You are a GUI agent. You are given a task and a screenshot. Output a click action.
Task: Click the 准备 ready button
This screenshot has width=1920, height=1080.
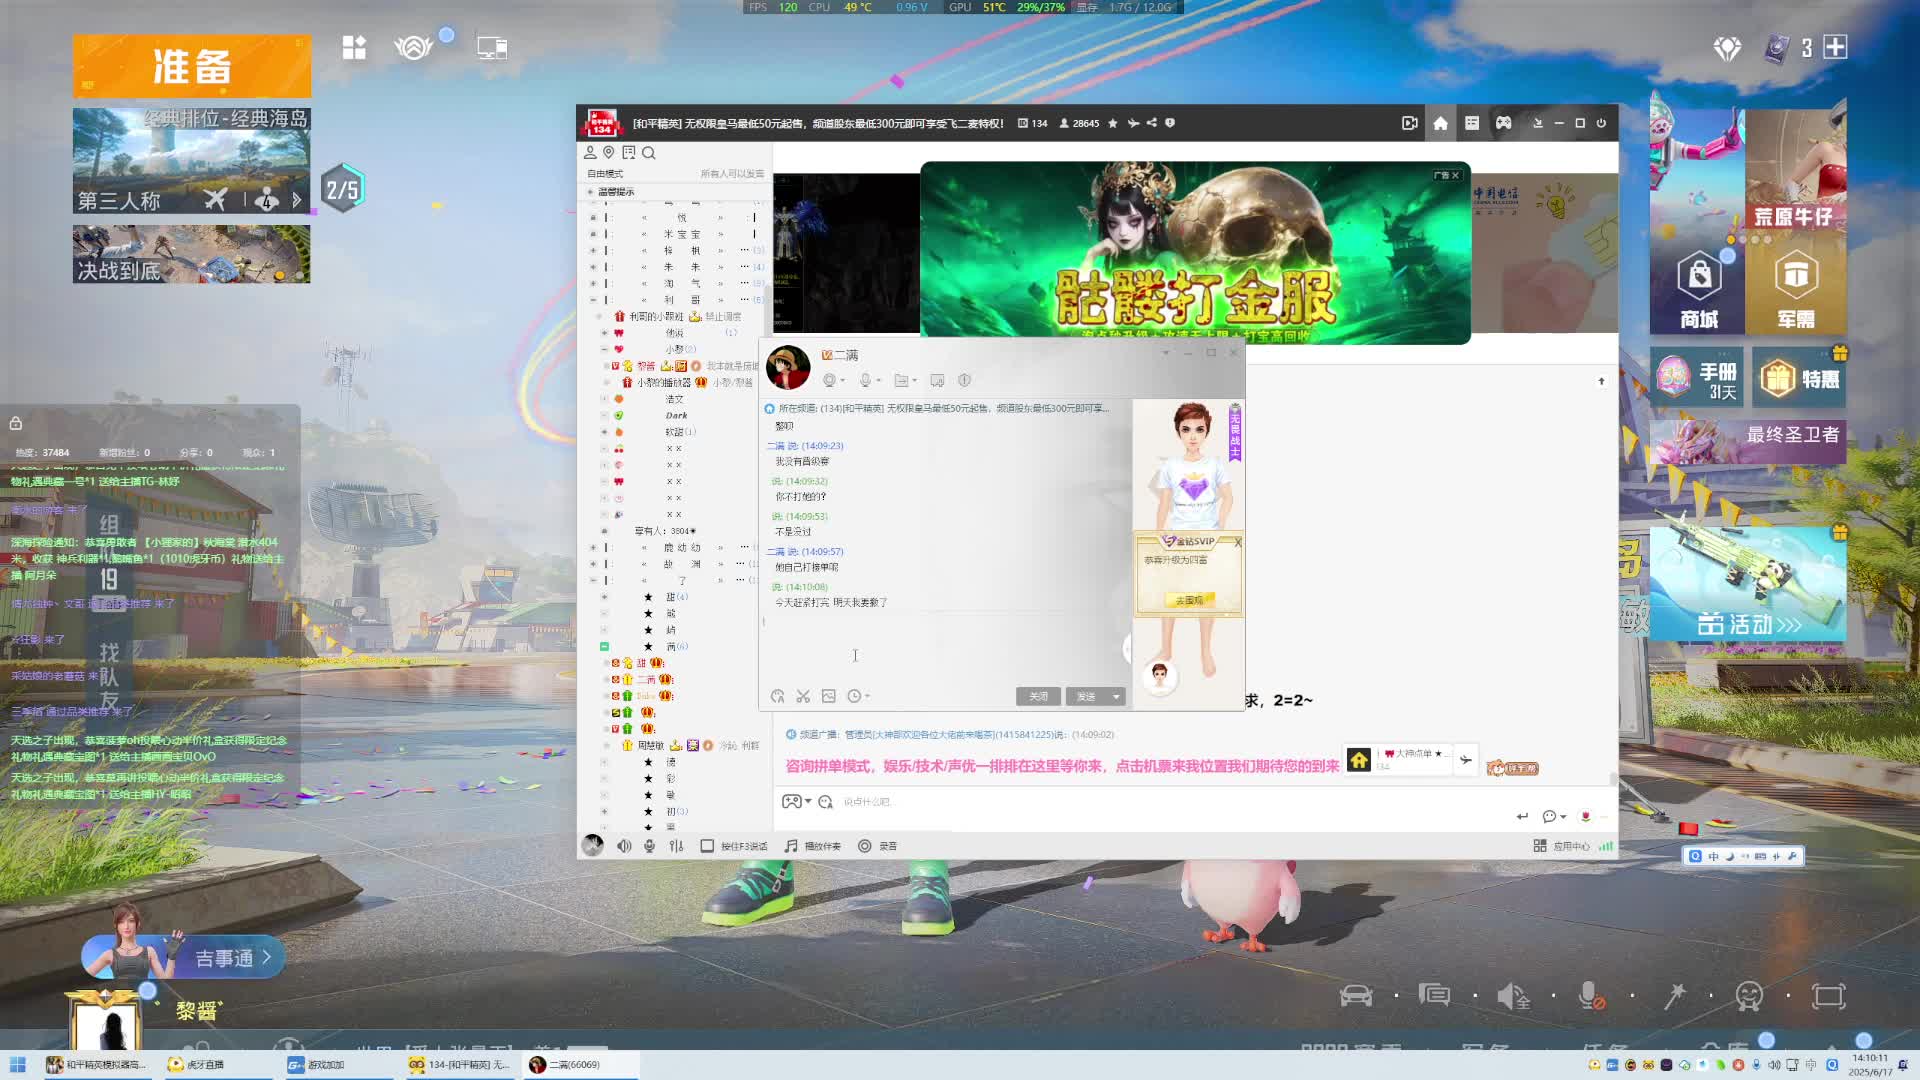191,66
